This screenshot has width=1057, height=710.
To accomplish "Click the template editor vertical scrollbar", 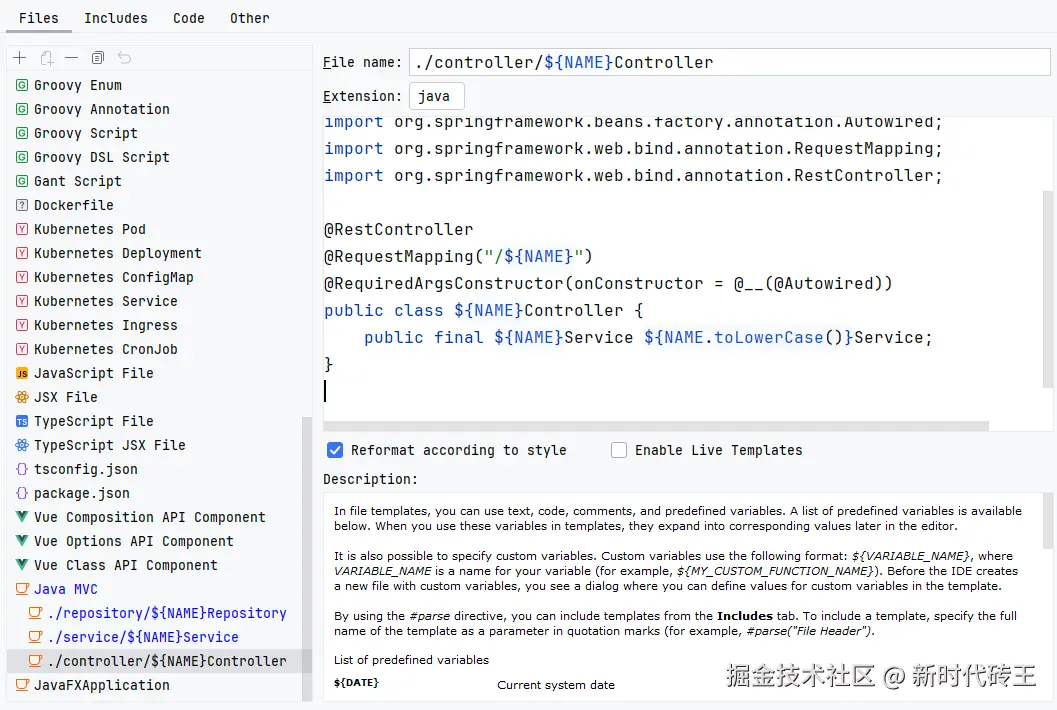I will tap(1048, 289).
